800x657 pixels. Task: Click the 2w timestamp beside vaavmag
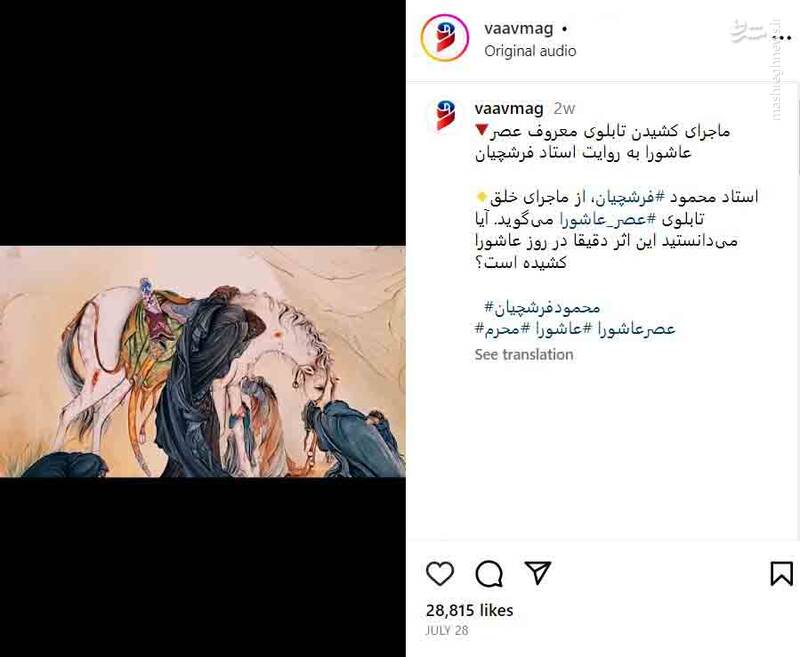[x=564, y=109]
